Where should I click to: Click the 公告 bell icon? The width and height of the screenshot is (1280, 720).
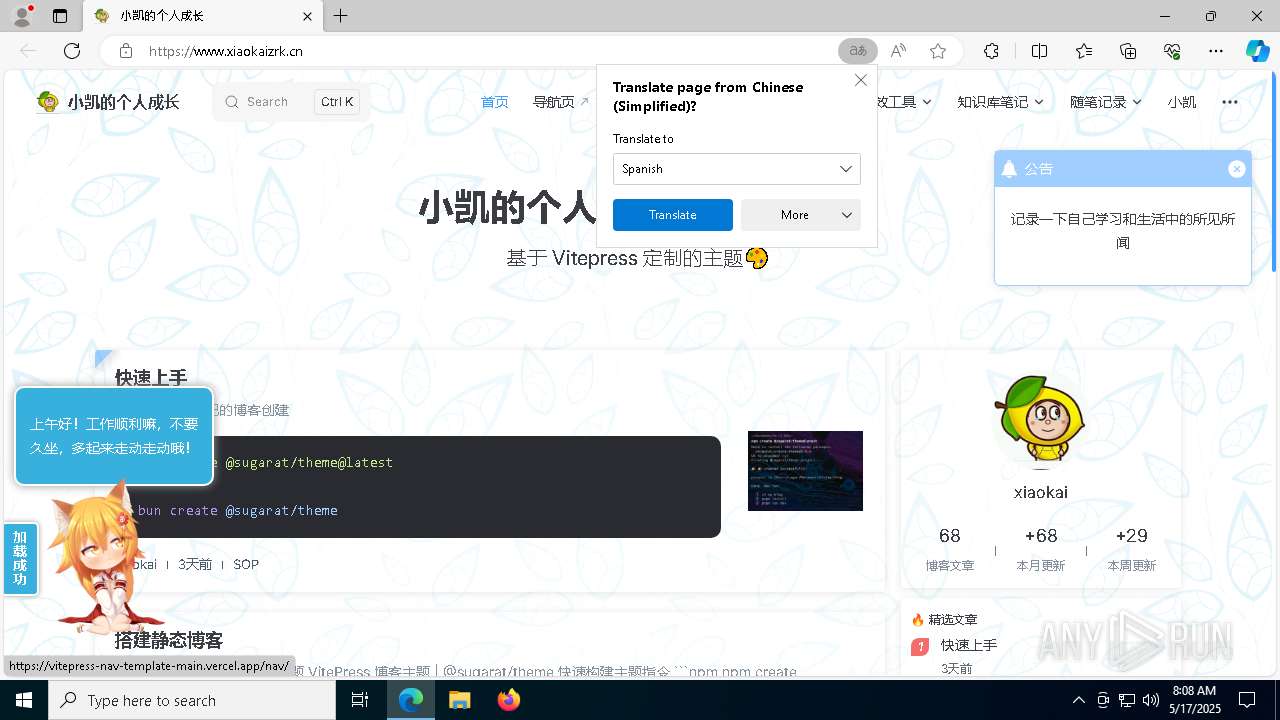tap(1009, 169)
